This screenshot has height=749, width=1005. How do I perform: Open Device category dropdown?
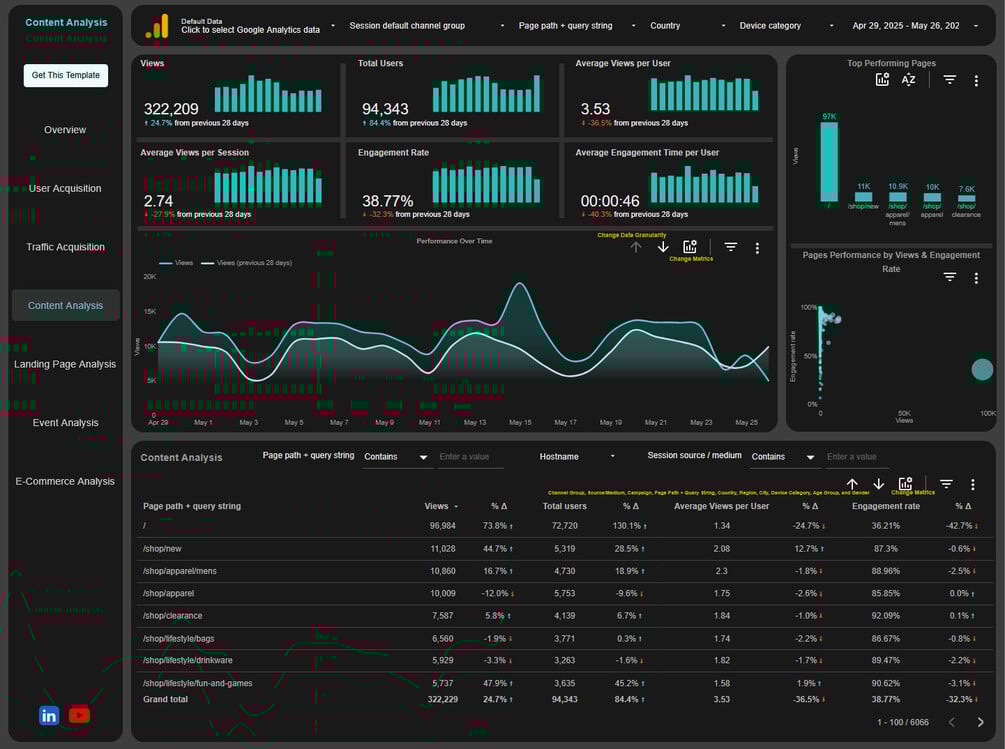[x=786, y=26]
